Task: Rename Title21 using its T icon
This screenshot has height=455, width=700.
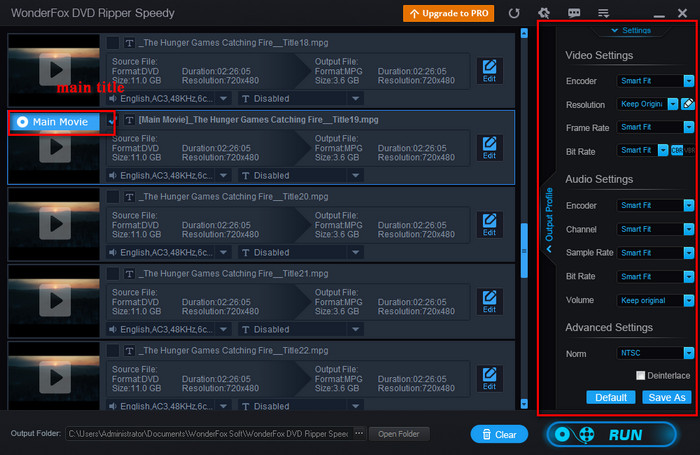Action: click(x=129, y=274)
